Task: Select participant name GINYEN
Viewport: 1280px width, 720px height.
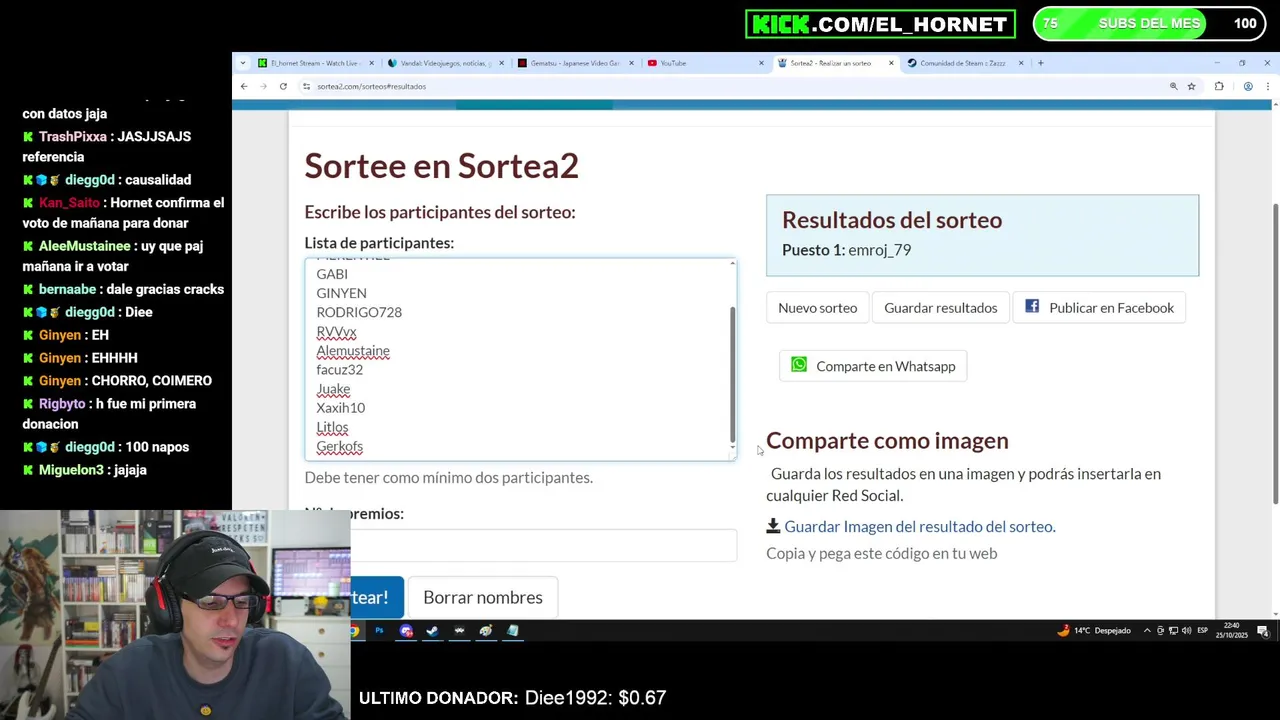Action: [341, 293]
